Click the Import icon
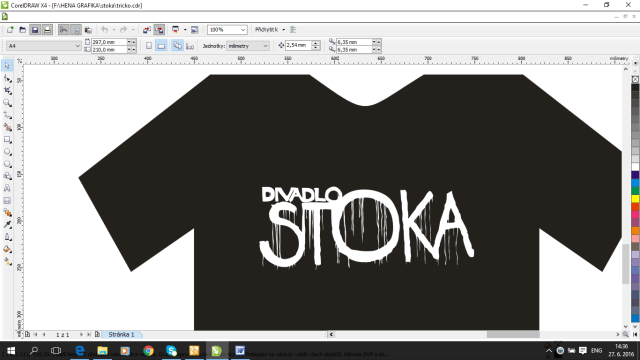Image resolution: width=640 pixels, height=360 pixels. 147,30
